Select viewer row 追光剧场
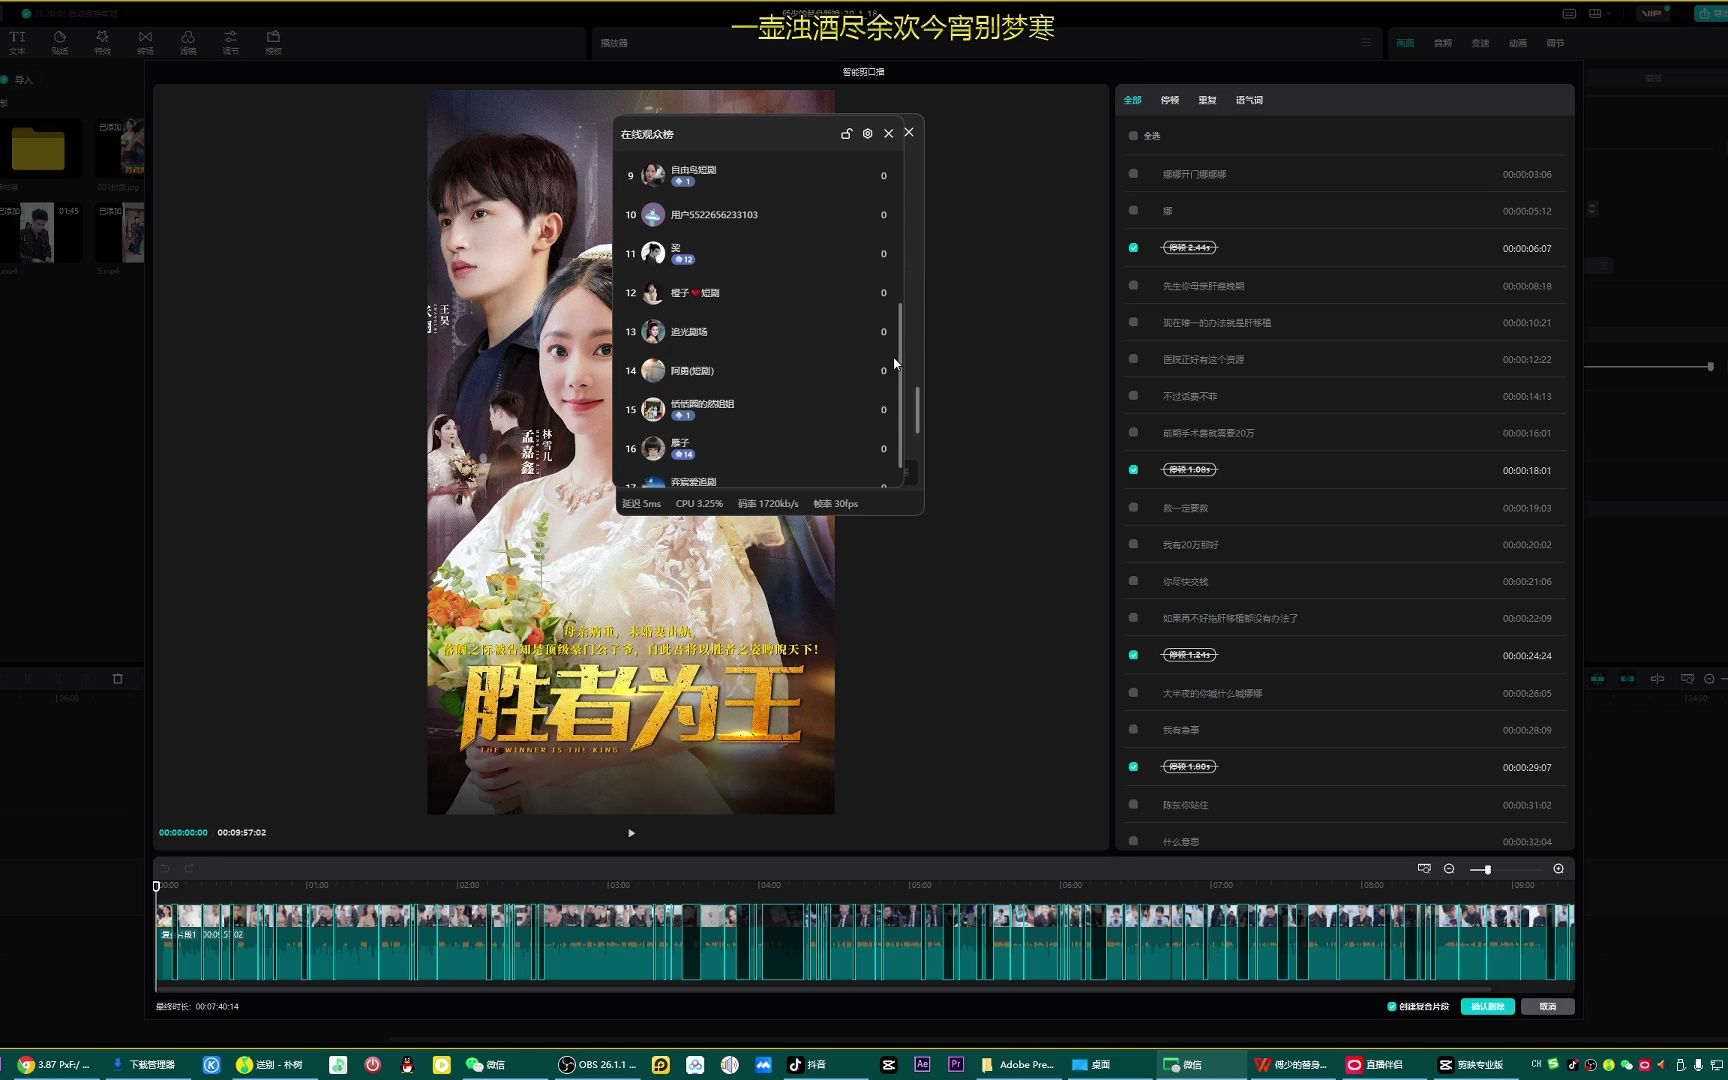The image size is (1728, 1080). 757,332
